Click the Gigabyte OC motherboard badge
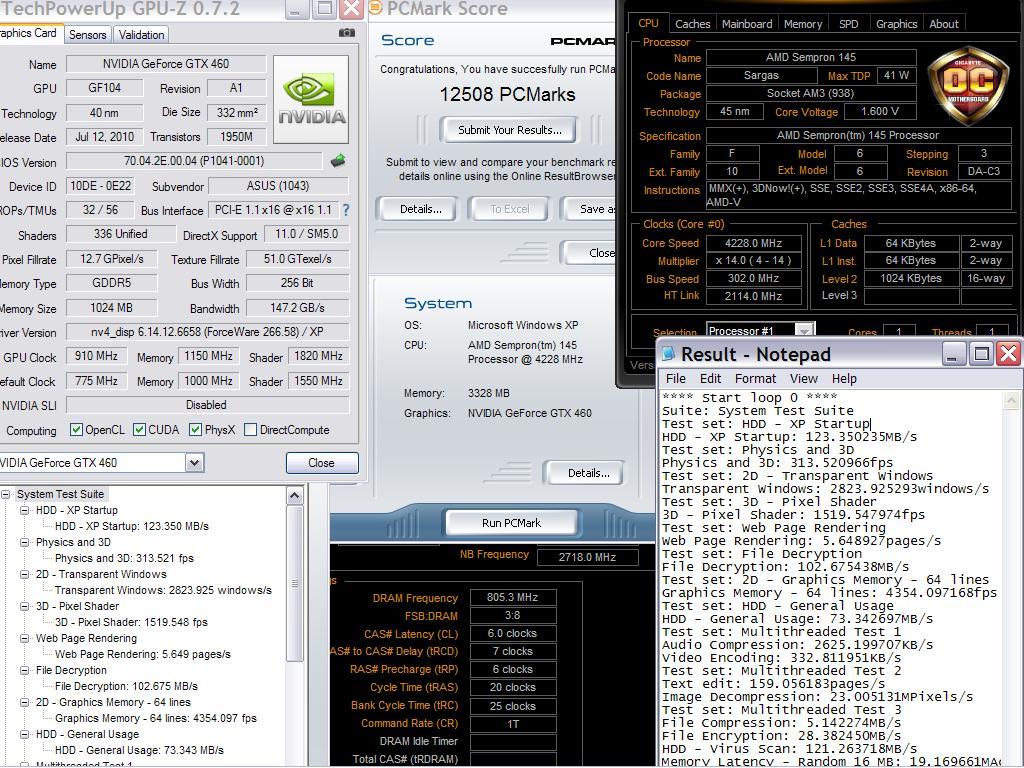The height and width of the screenshot is (768, 1024). pyautogui.click(x=968, y=86)
